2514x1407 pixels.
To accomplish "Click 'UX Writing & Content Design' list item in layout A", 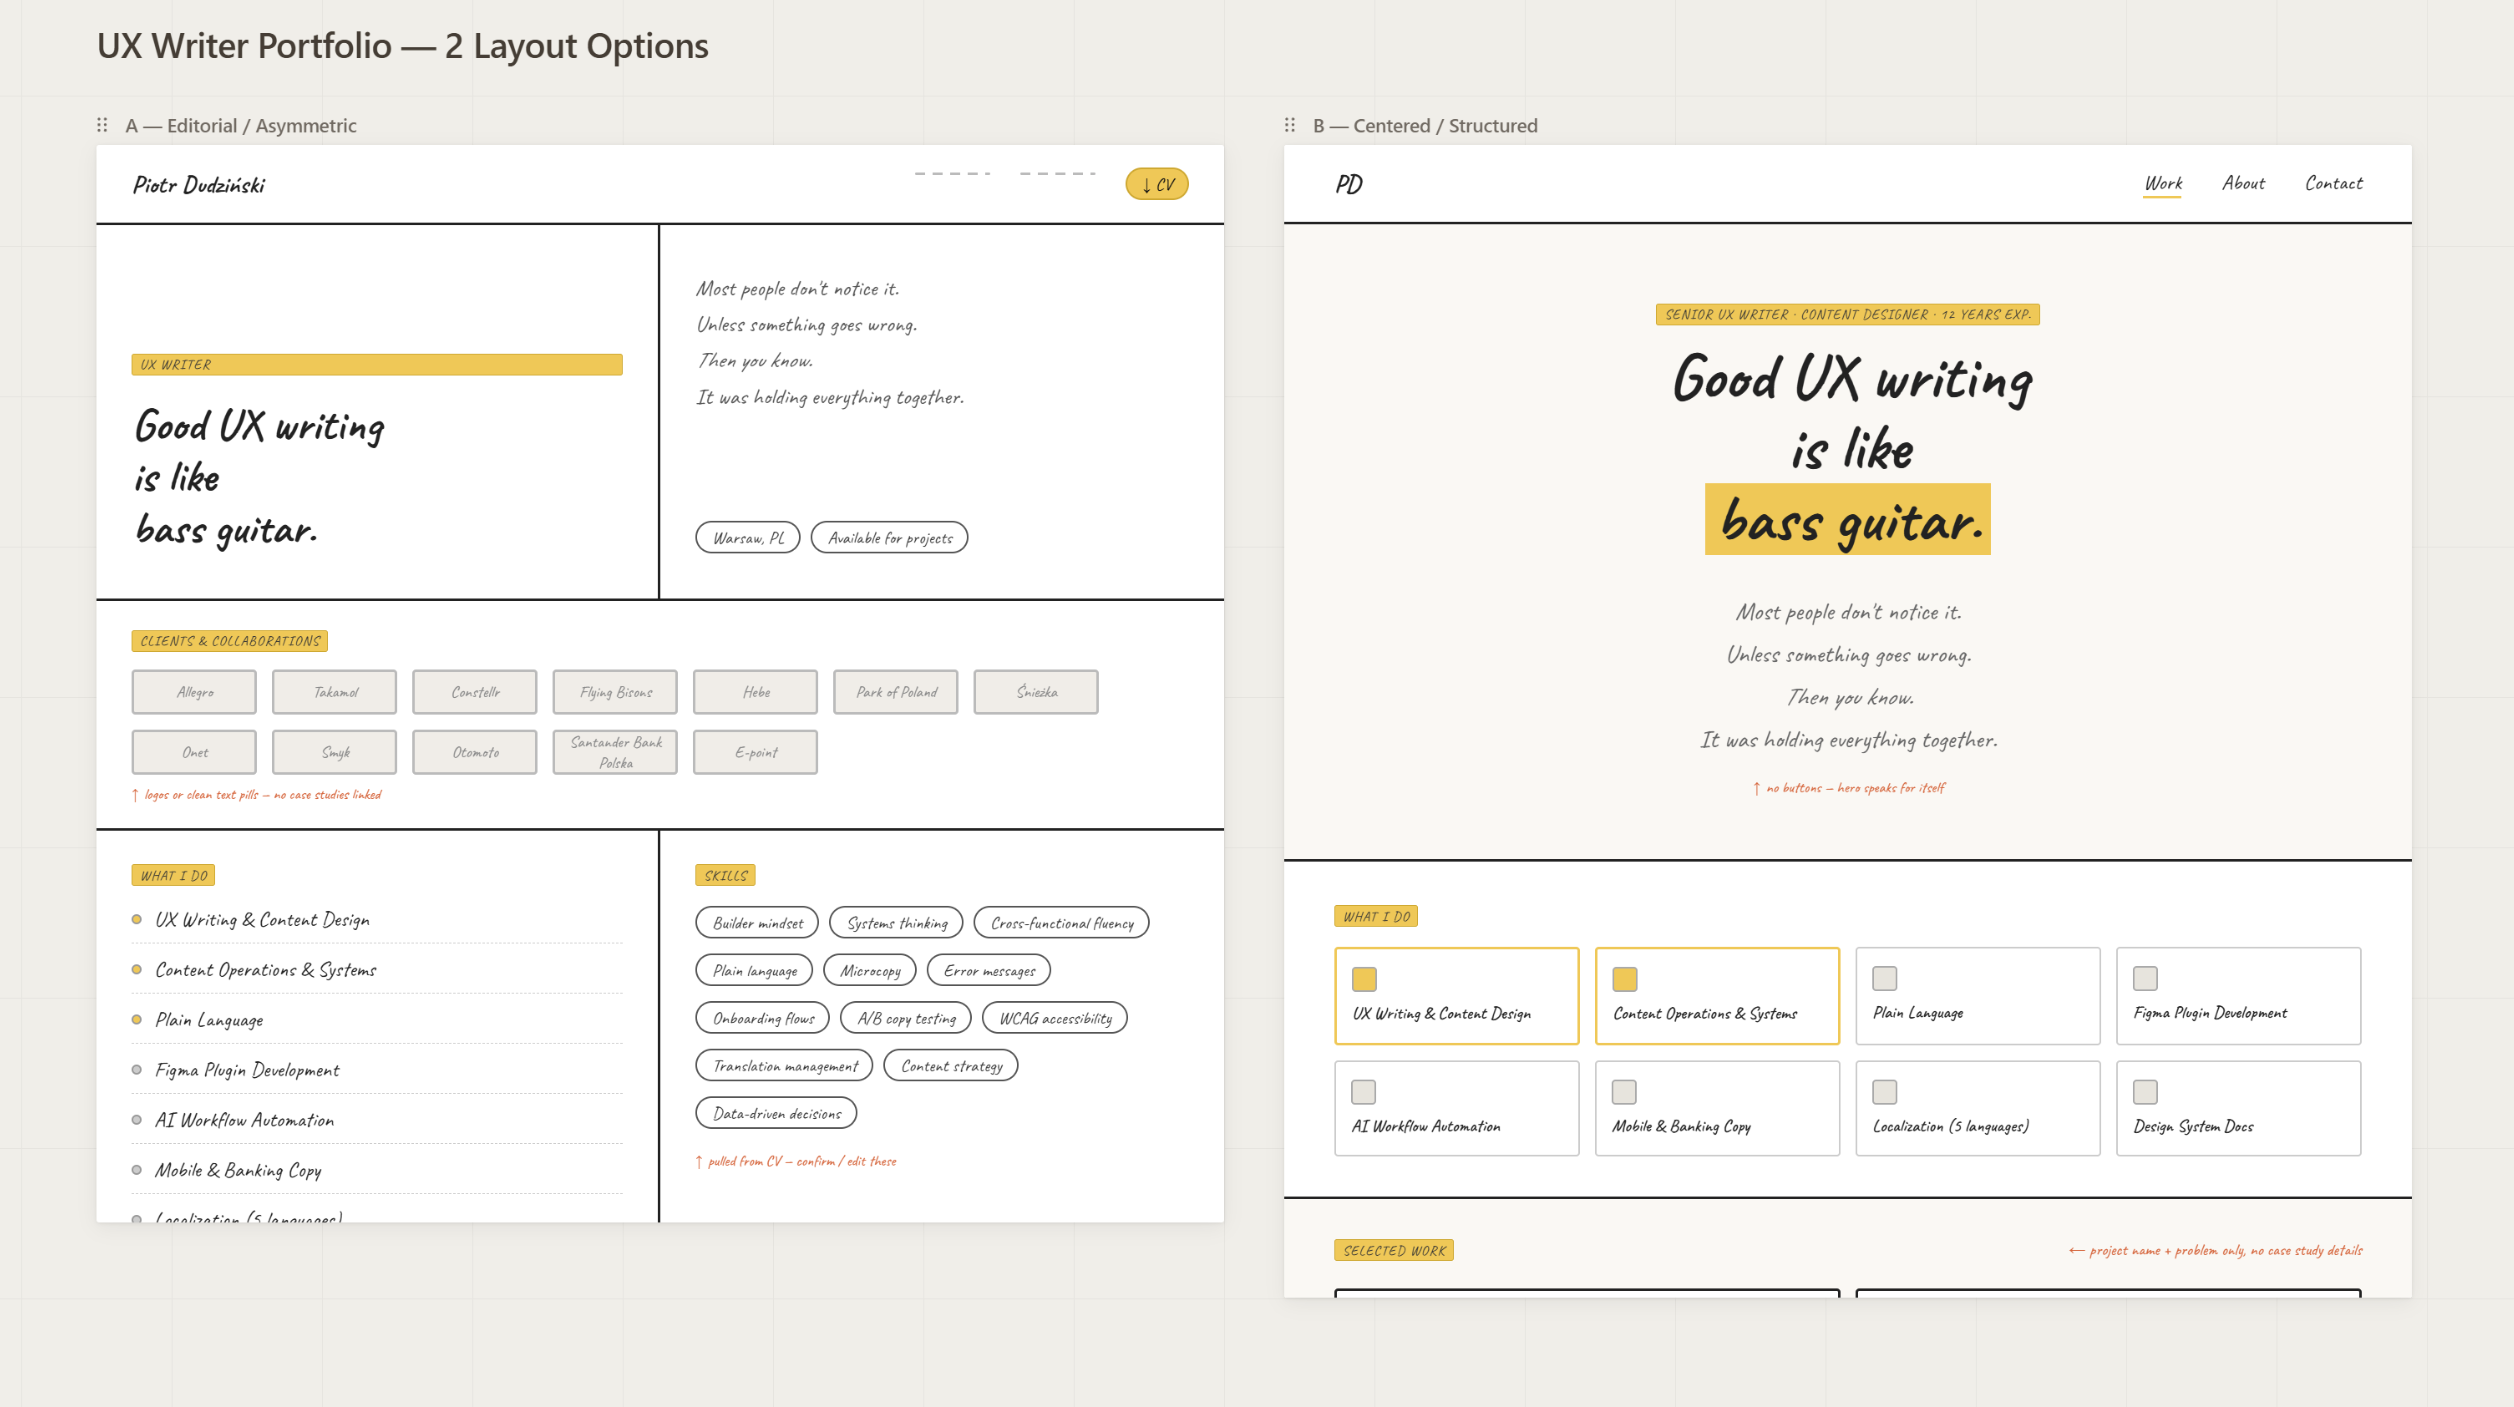I will (377, 920).
